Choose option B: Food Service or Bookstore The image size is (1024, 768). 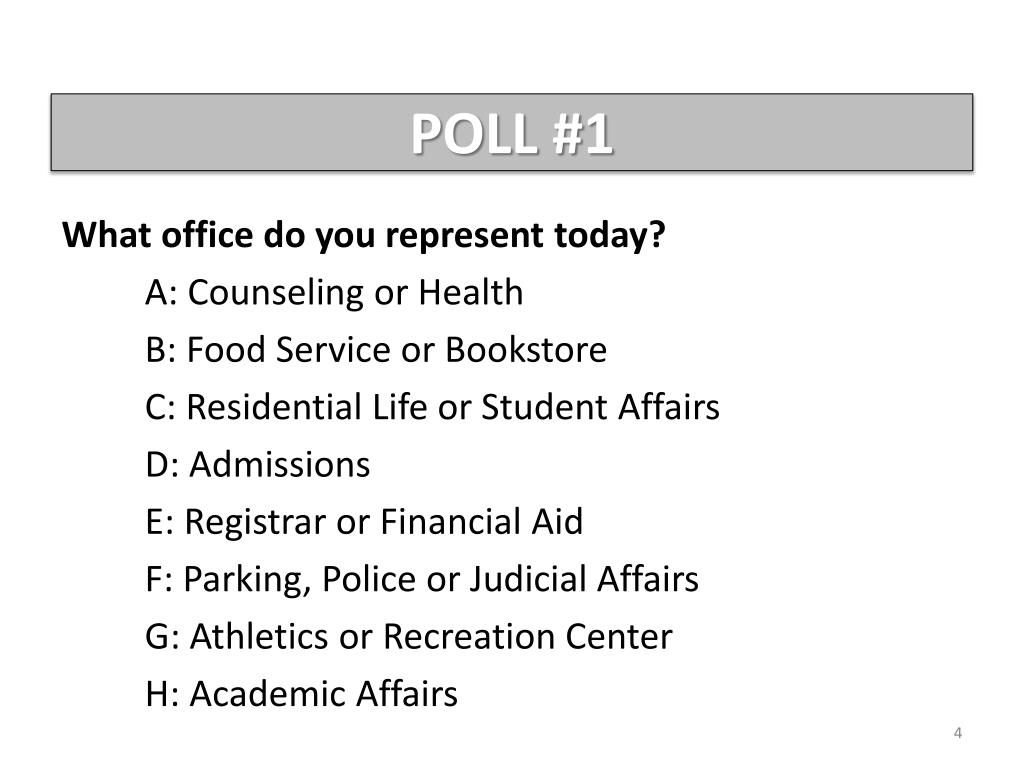(x=376, y=349)
